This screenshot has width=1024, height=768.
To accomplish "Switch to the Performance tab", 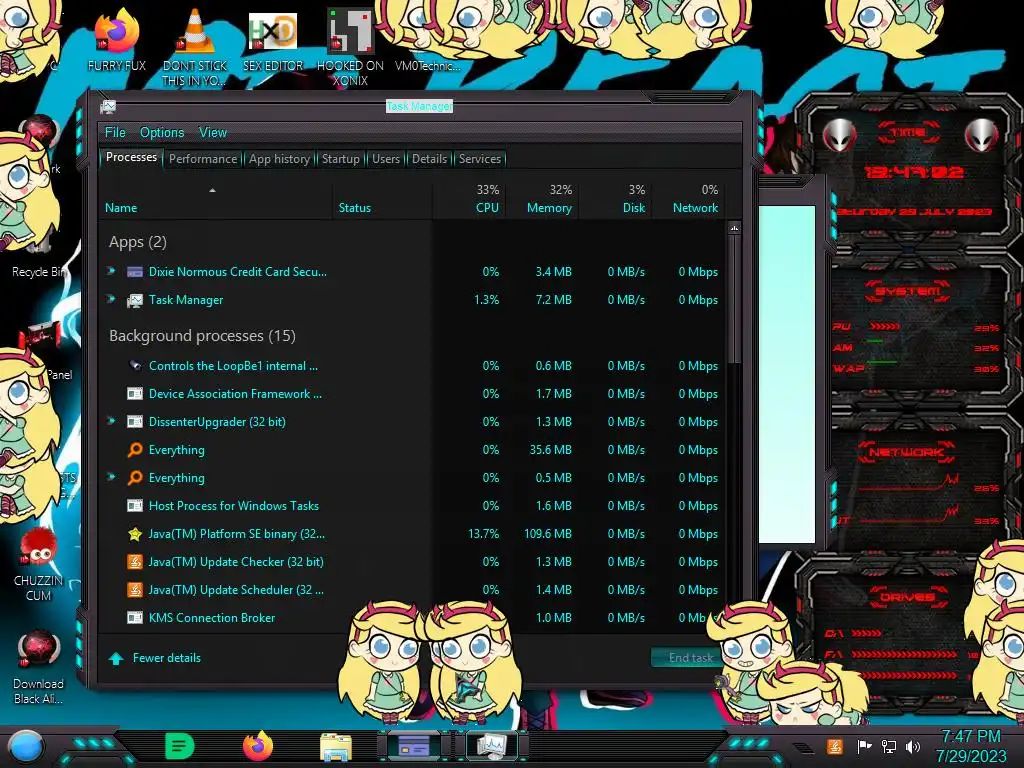I will [203, 159].
